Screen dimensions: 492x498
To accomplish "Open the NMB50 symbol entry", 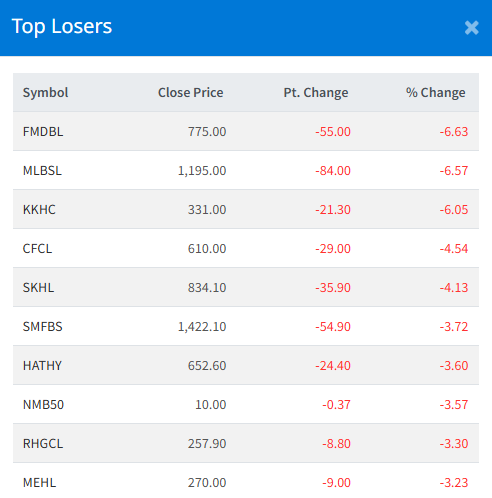I will (43, 404).
